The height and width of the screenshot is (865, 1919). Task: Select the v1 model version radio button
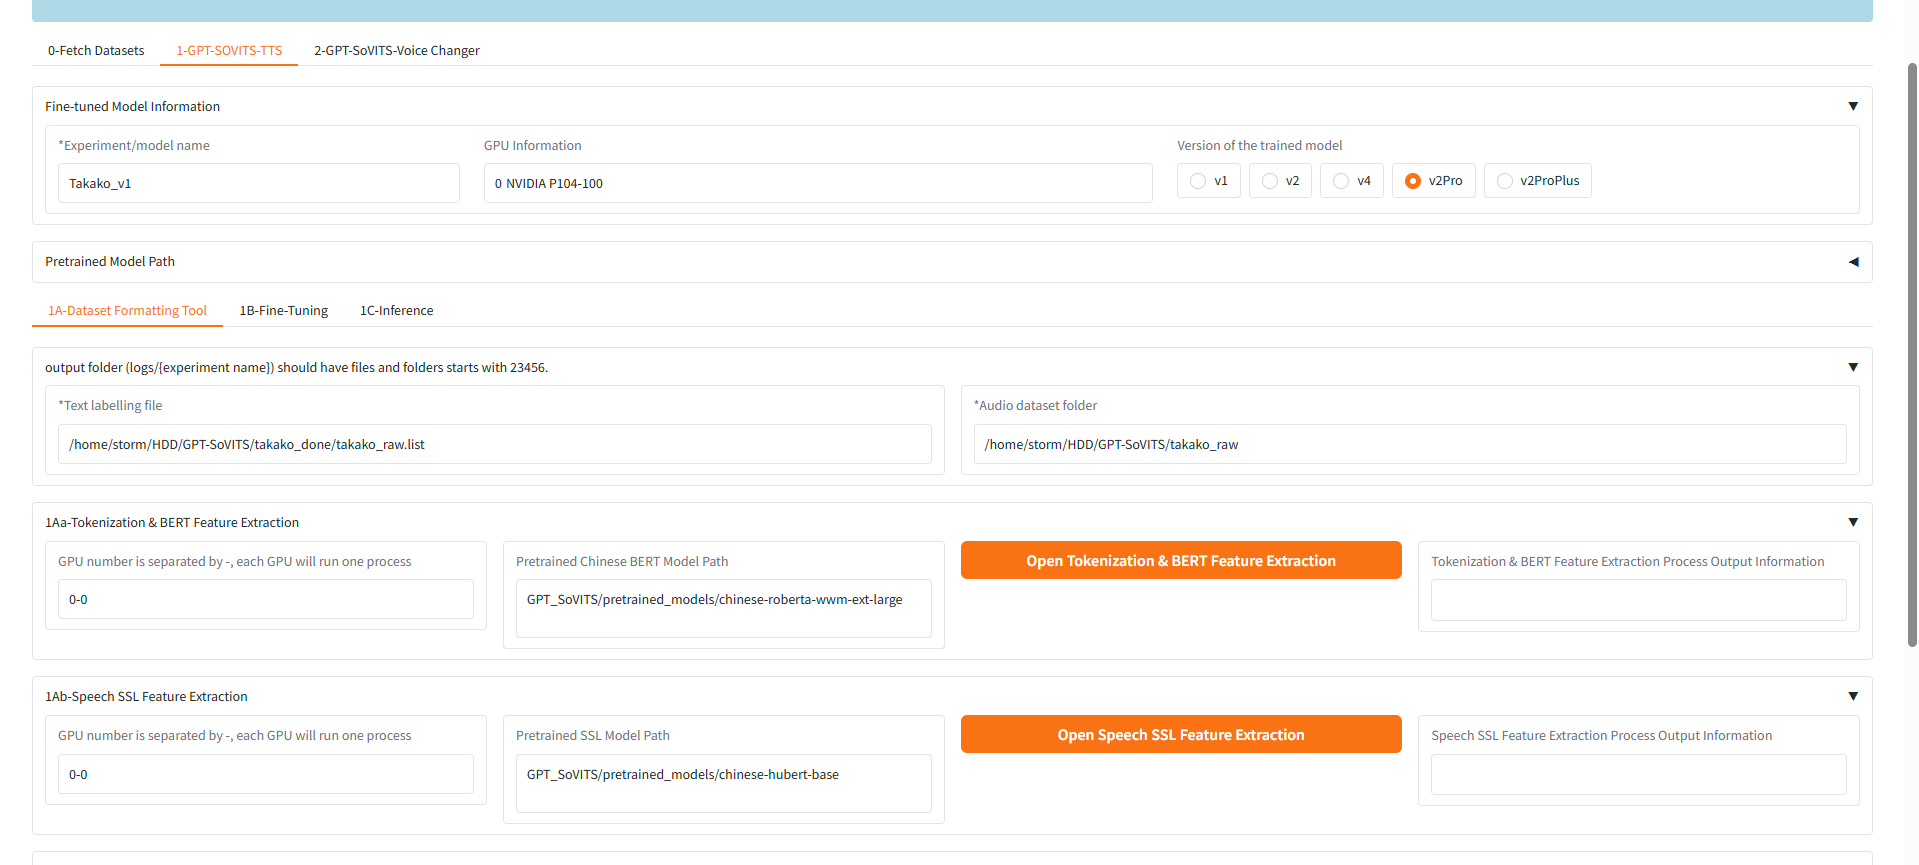pyautogui.click(x=1198, y=181)
